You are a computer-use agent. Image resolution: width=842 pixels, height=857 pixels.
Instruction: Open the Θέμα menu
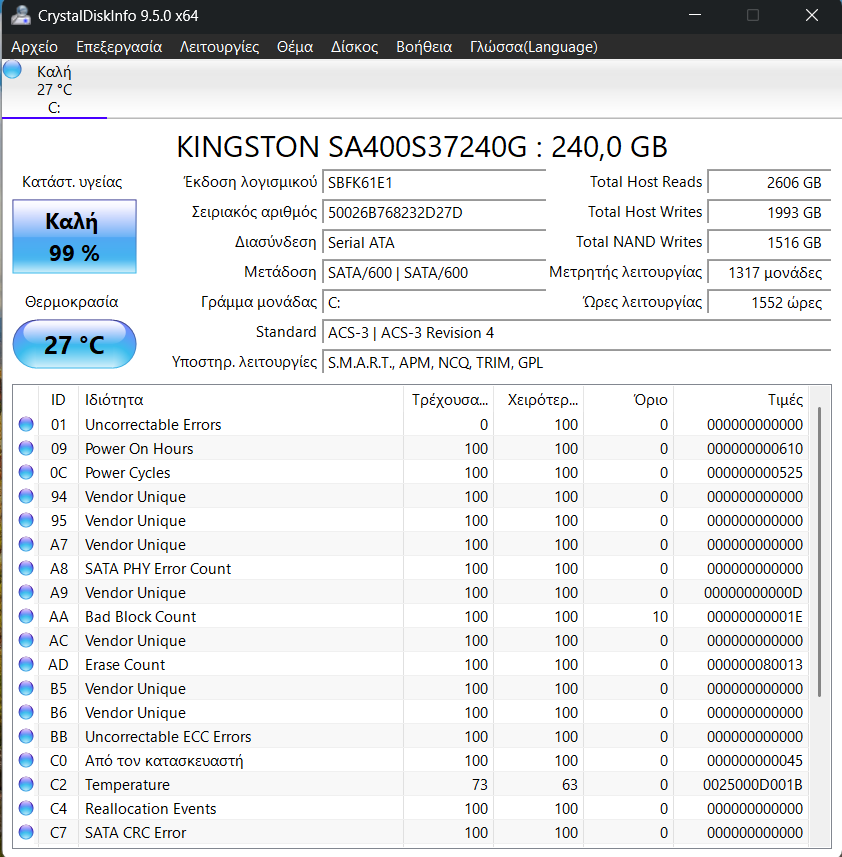[x=295, y=47]
